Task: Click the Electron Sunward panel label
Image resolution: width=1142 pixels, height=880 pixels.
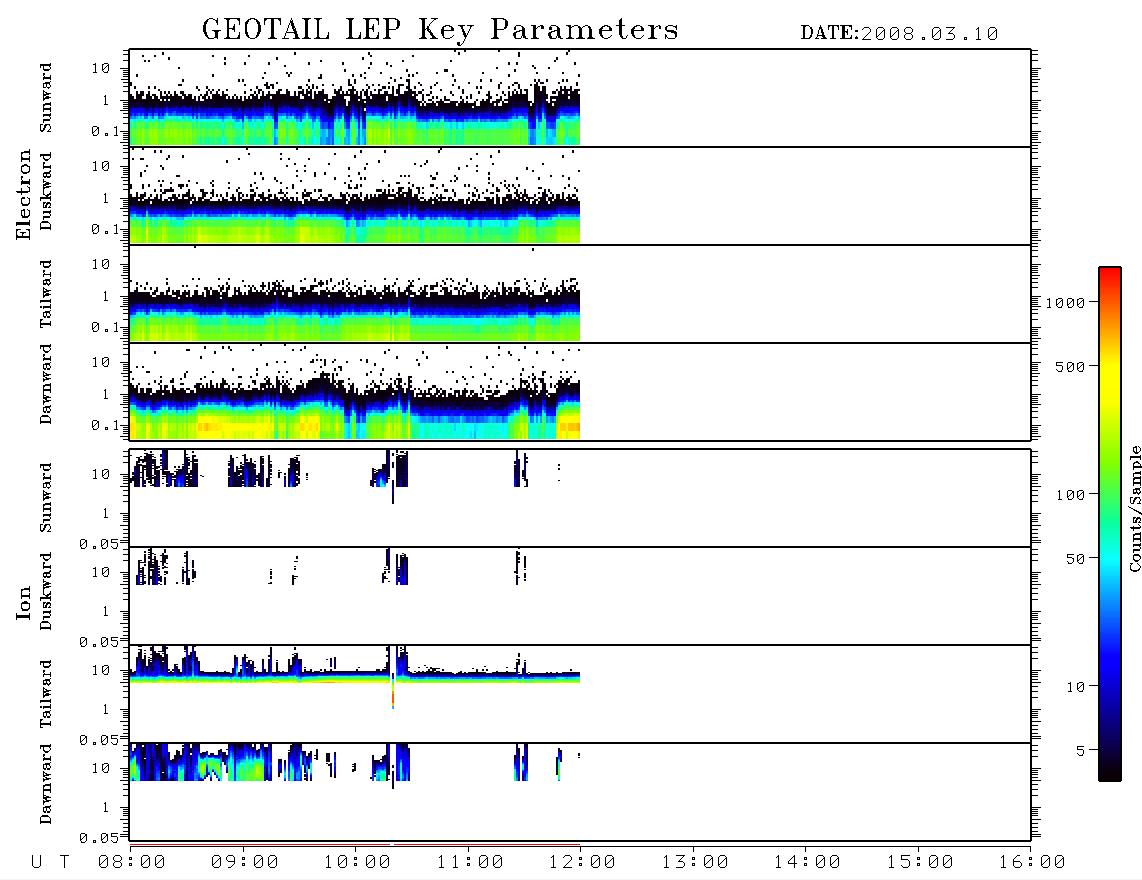Action: [x=46, y=98]
